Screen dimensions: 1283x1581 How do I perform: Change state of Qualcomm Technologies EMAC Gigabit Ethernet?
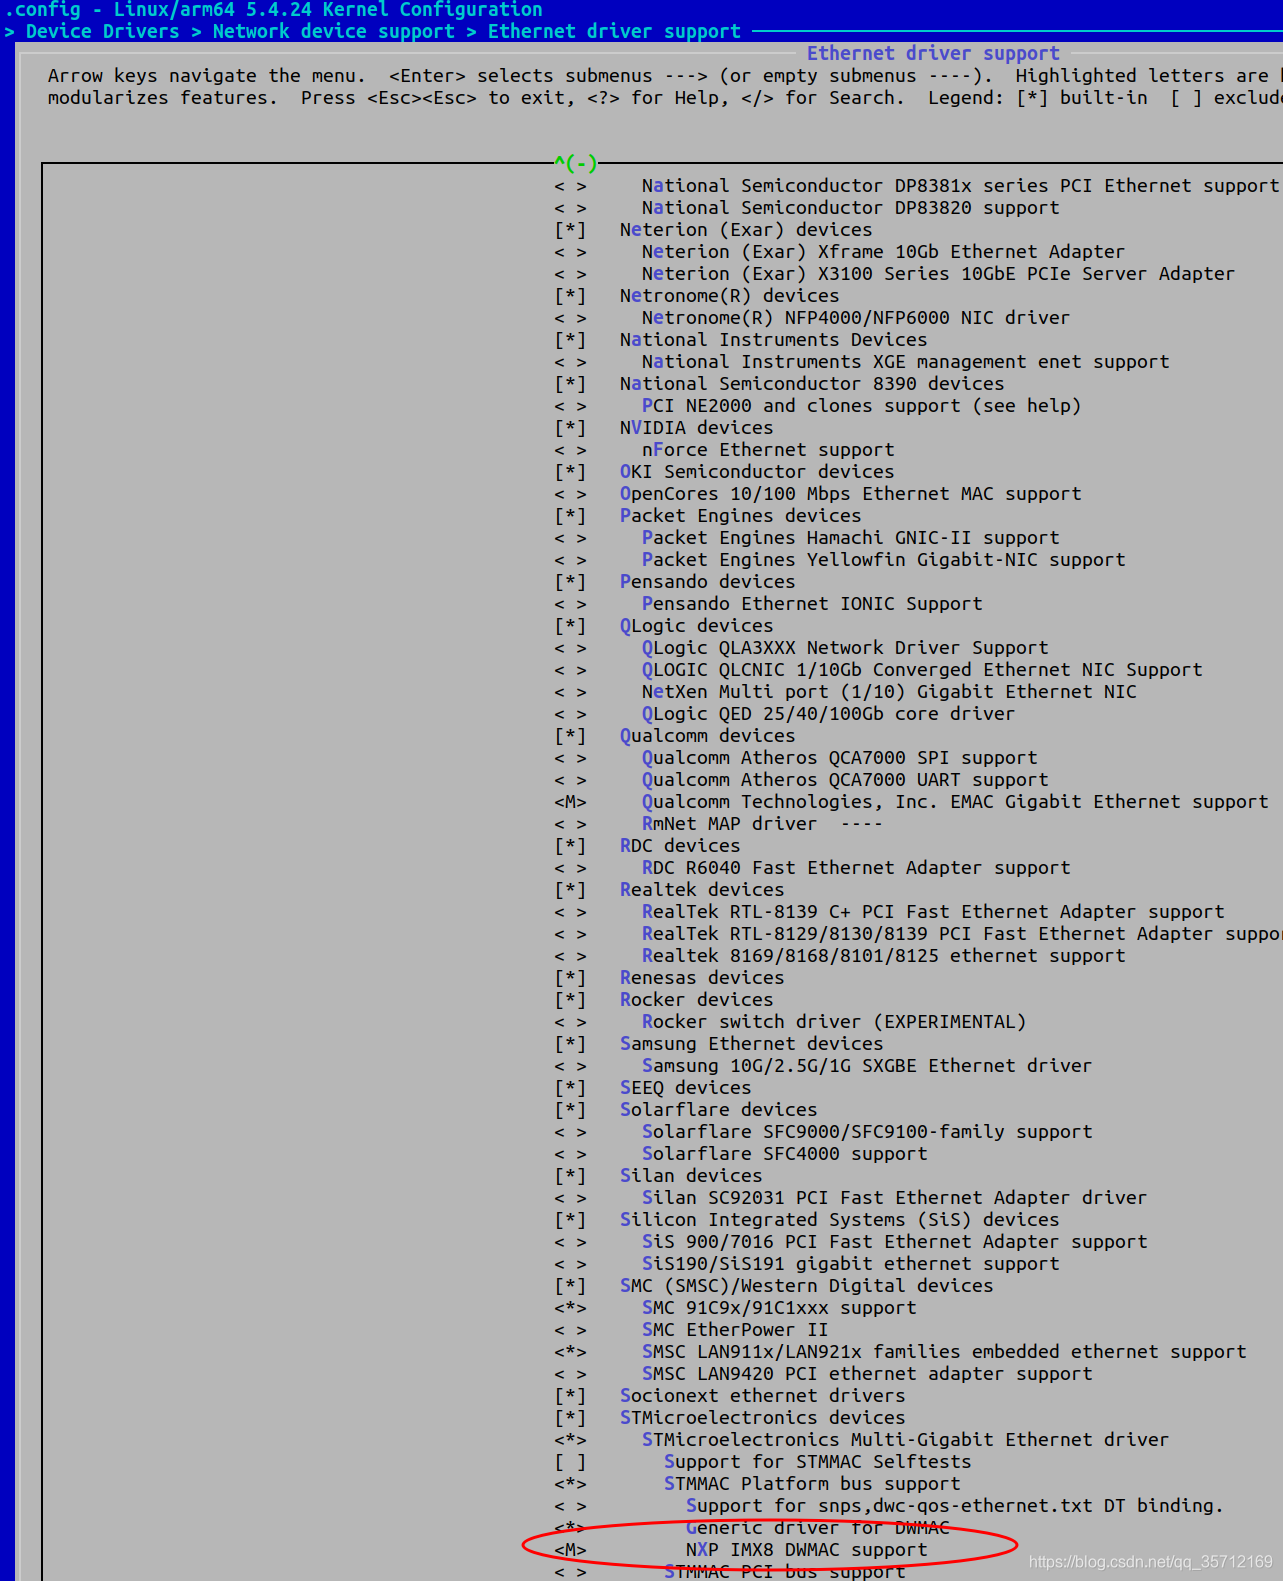[x=571, y=802]
